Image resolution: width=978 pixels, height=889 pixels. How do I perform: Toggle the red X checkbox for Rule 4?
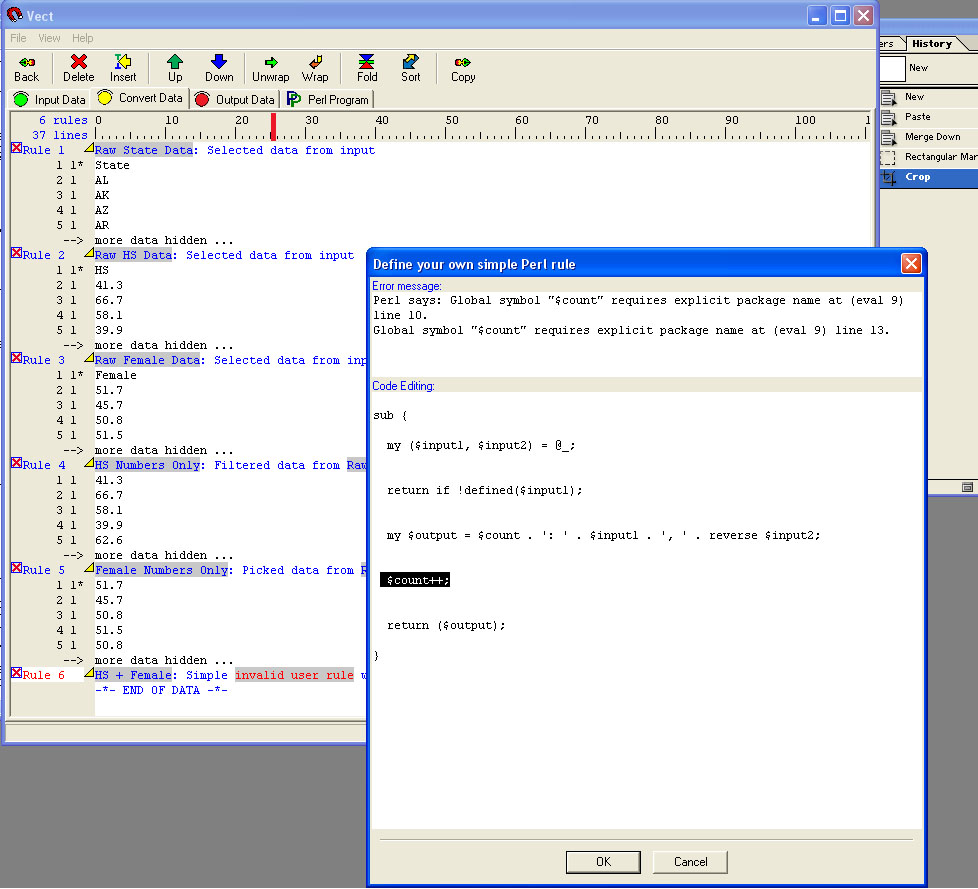[x=17, y=464]
